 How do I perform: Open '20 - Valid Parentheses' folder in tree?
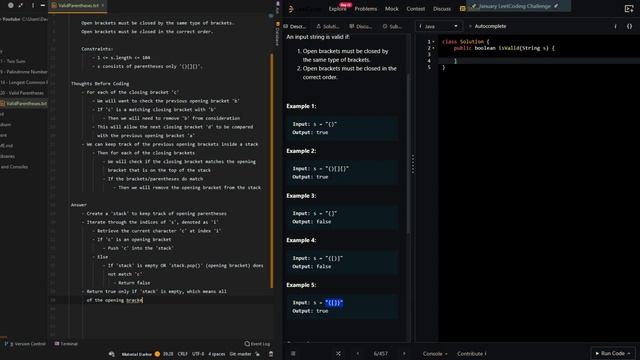coord(22,93)
